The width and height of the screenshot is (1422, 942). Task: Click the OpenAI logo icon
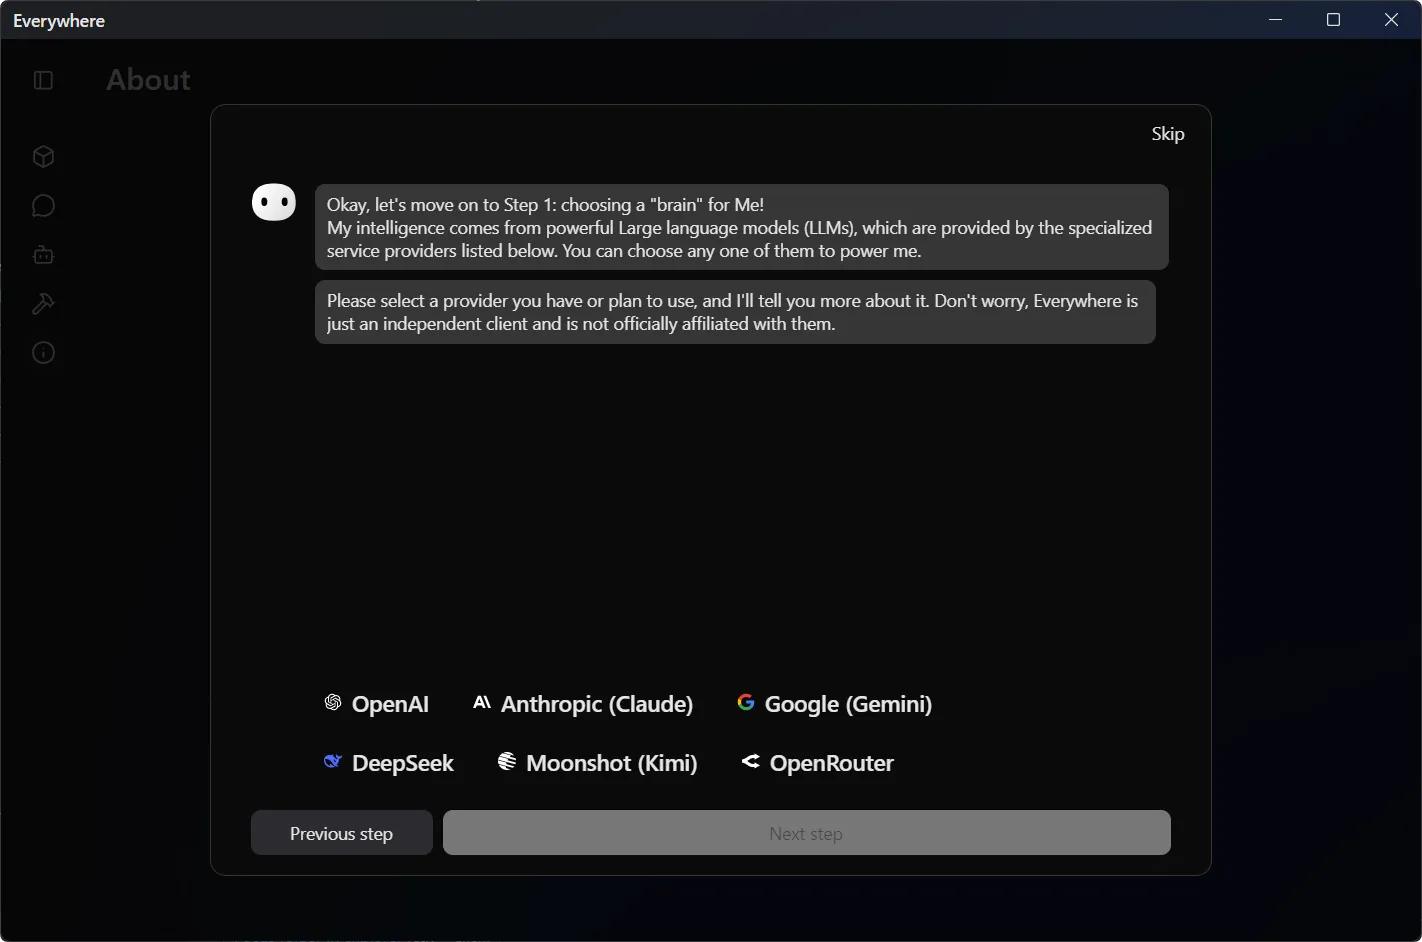[331, 703]
